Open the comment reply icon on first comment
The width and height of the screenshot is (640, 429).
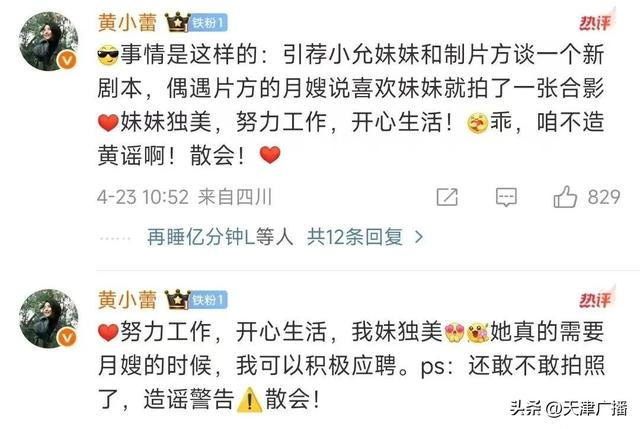(x=506, y=197)
